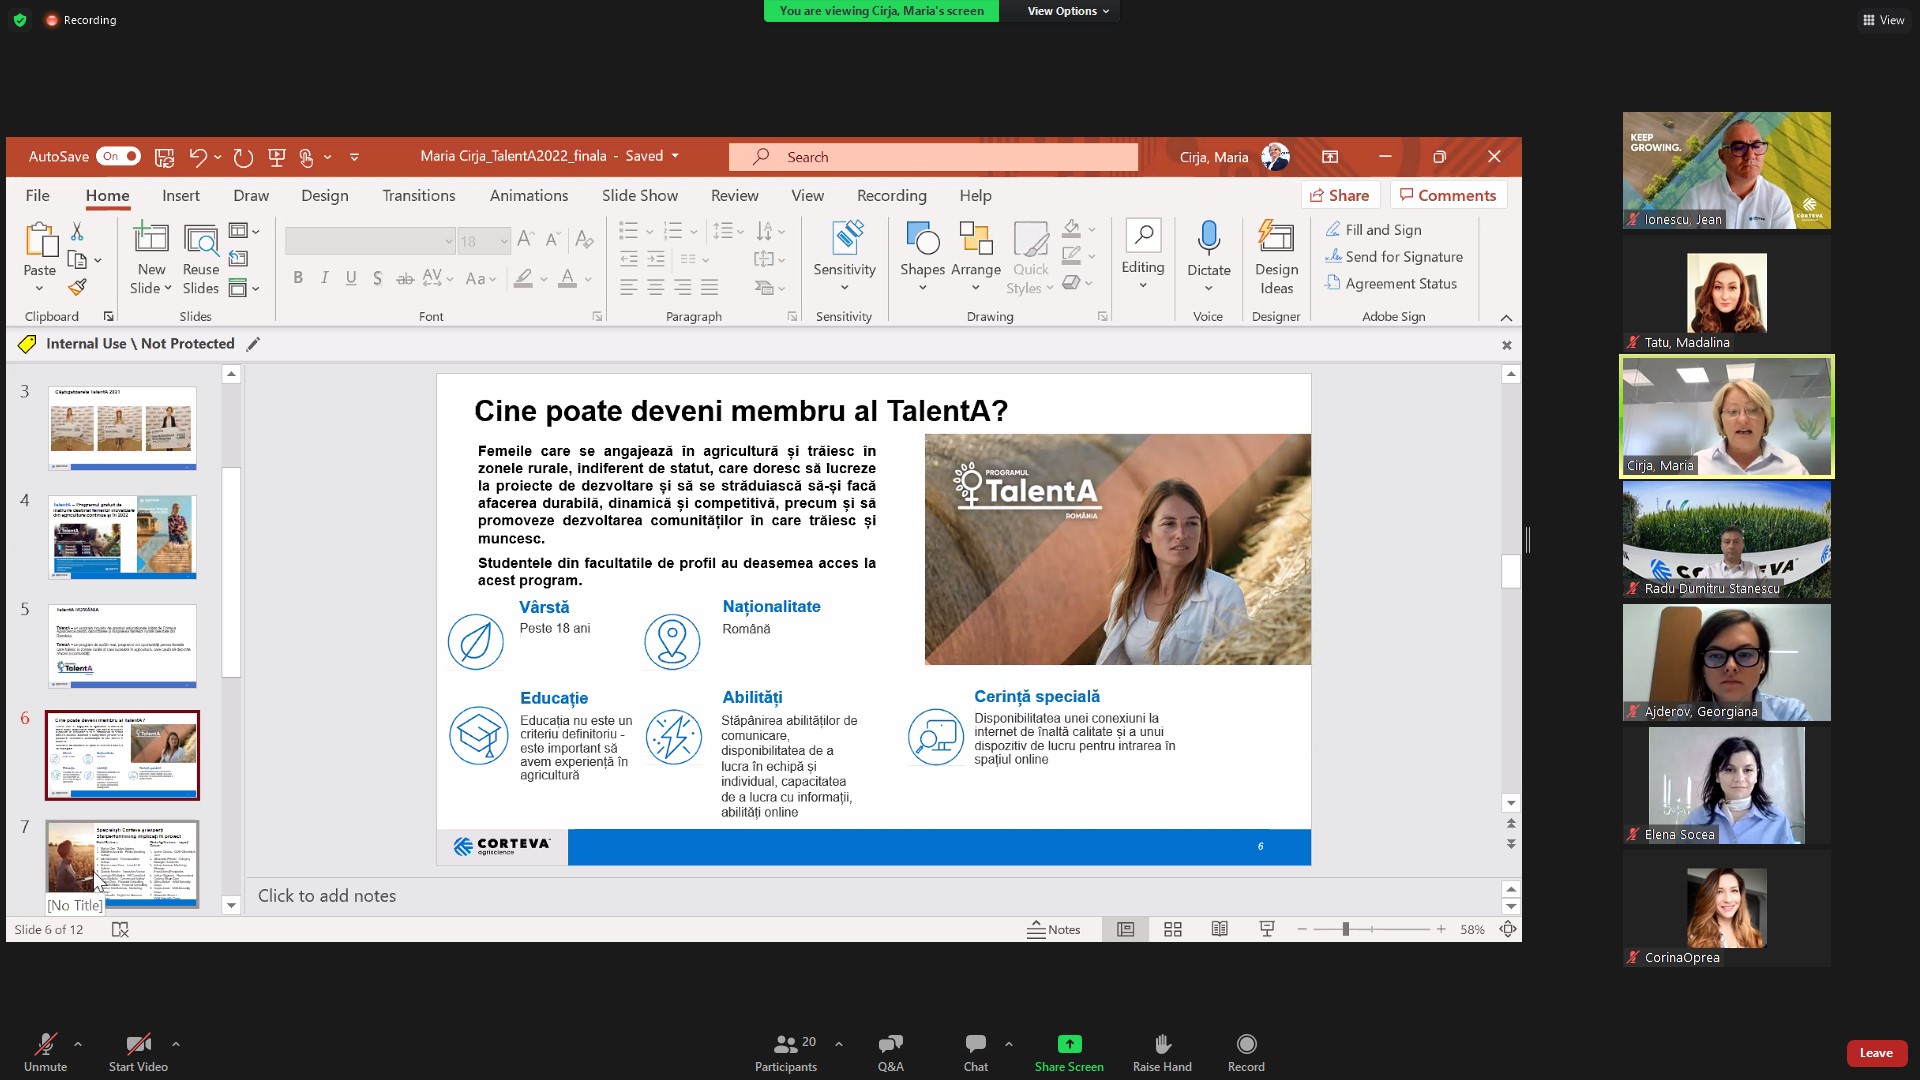Viewport: 1920px width, 1080px height.
Task: Switch to the Design tab
Action: coord(325,196)
